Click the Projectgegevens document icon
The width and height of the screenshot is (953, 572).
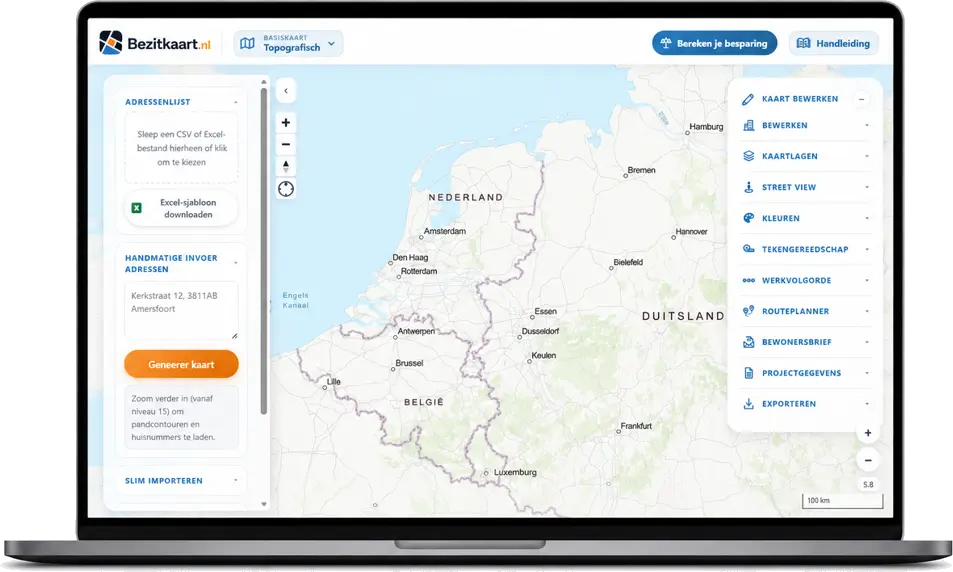[x=749, y=373]
